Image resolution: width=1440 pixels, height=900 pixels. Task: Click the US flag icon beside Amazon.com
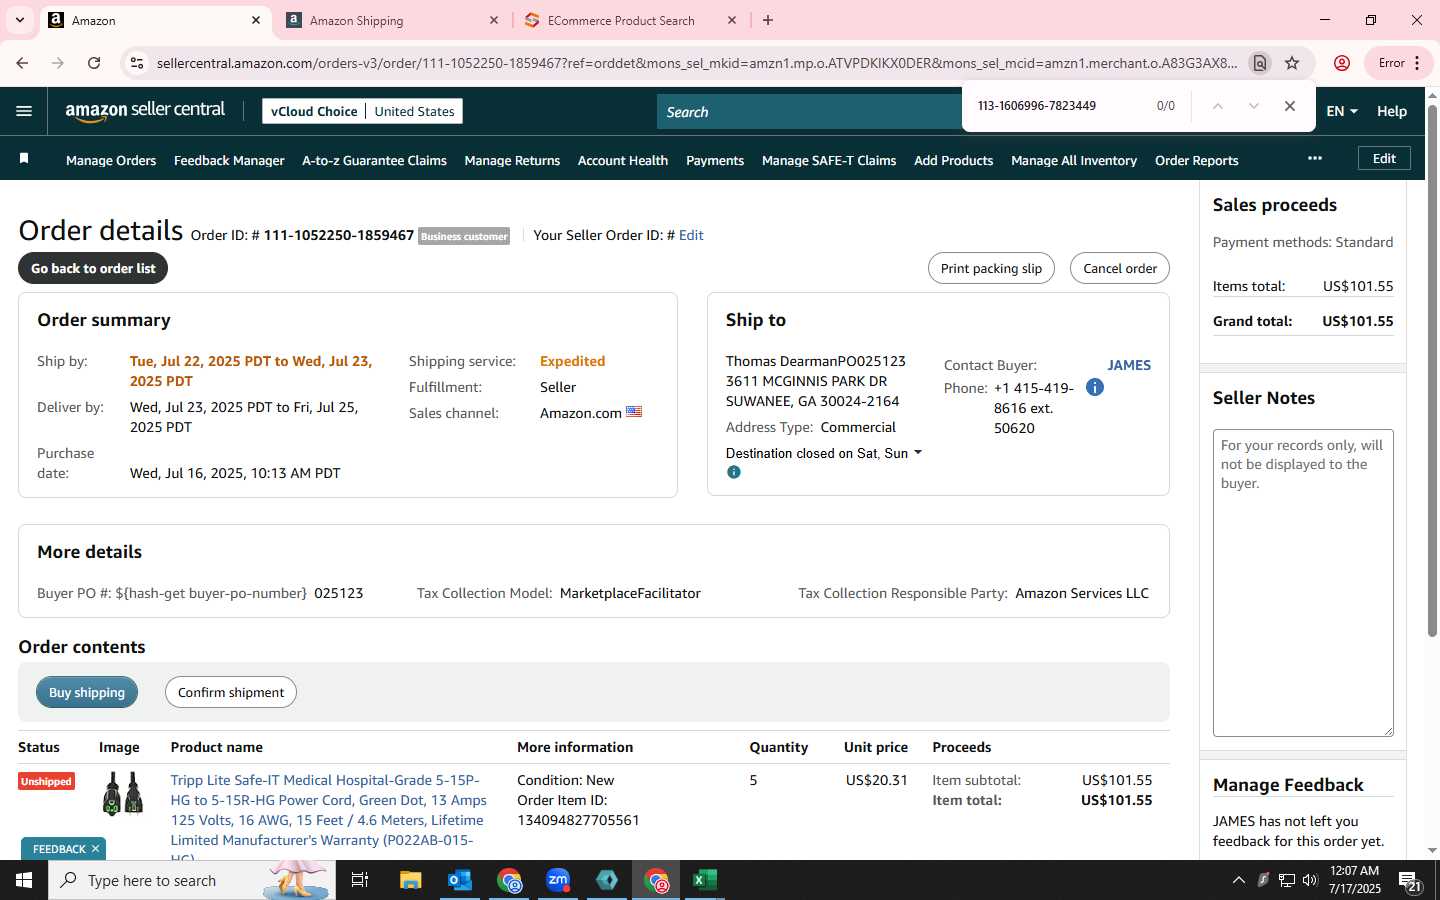(634, 412)
